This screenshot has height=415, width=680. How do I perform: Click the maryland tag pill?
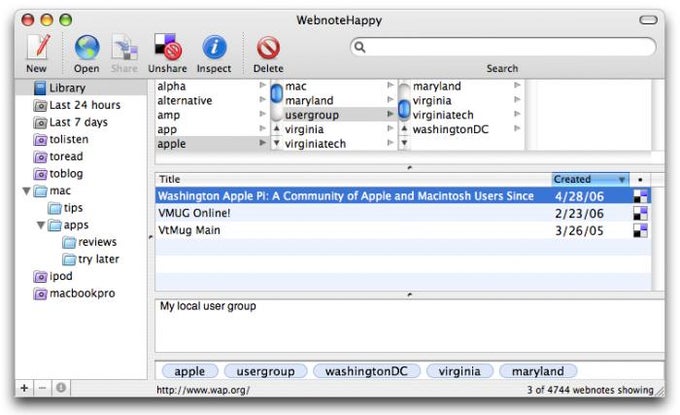tap(538, 371)
